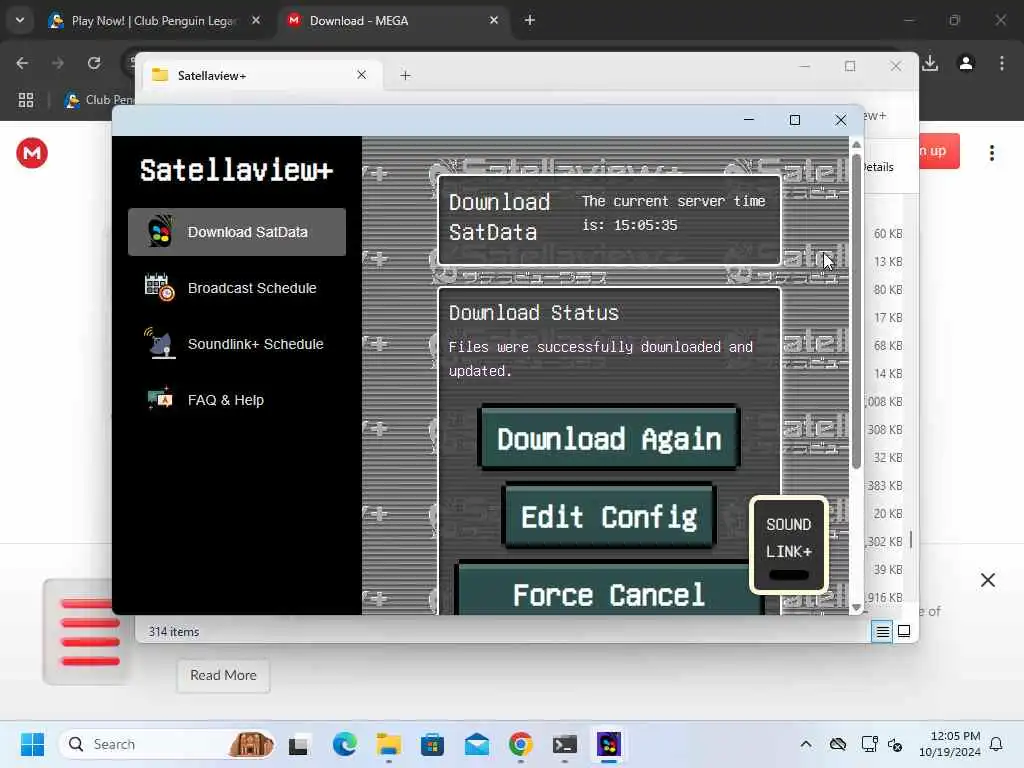The width and height of the screenshot is (1024, 768).
Task: Click the Edit Config button
Action: point(609,517)
